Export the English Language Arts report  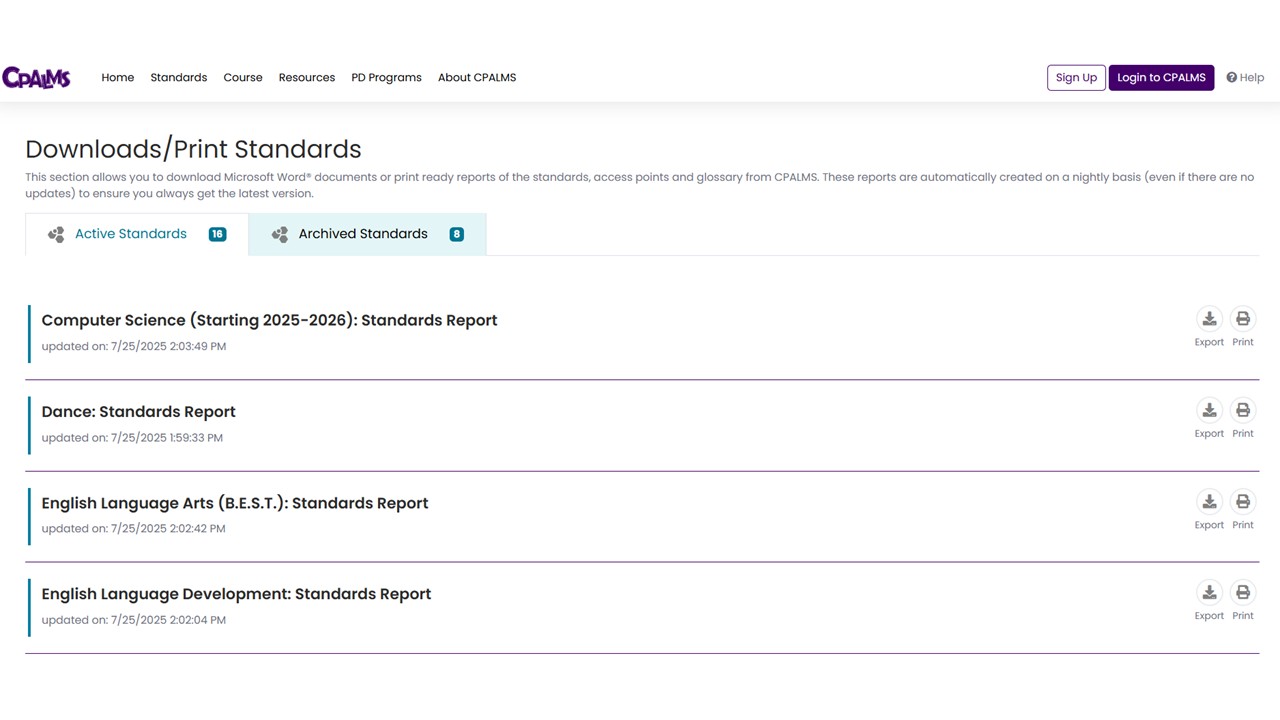click(x=1209, y=501)
